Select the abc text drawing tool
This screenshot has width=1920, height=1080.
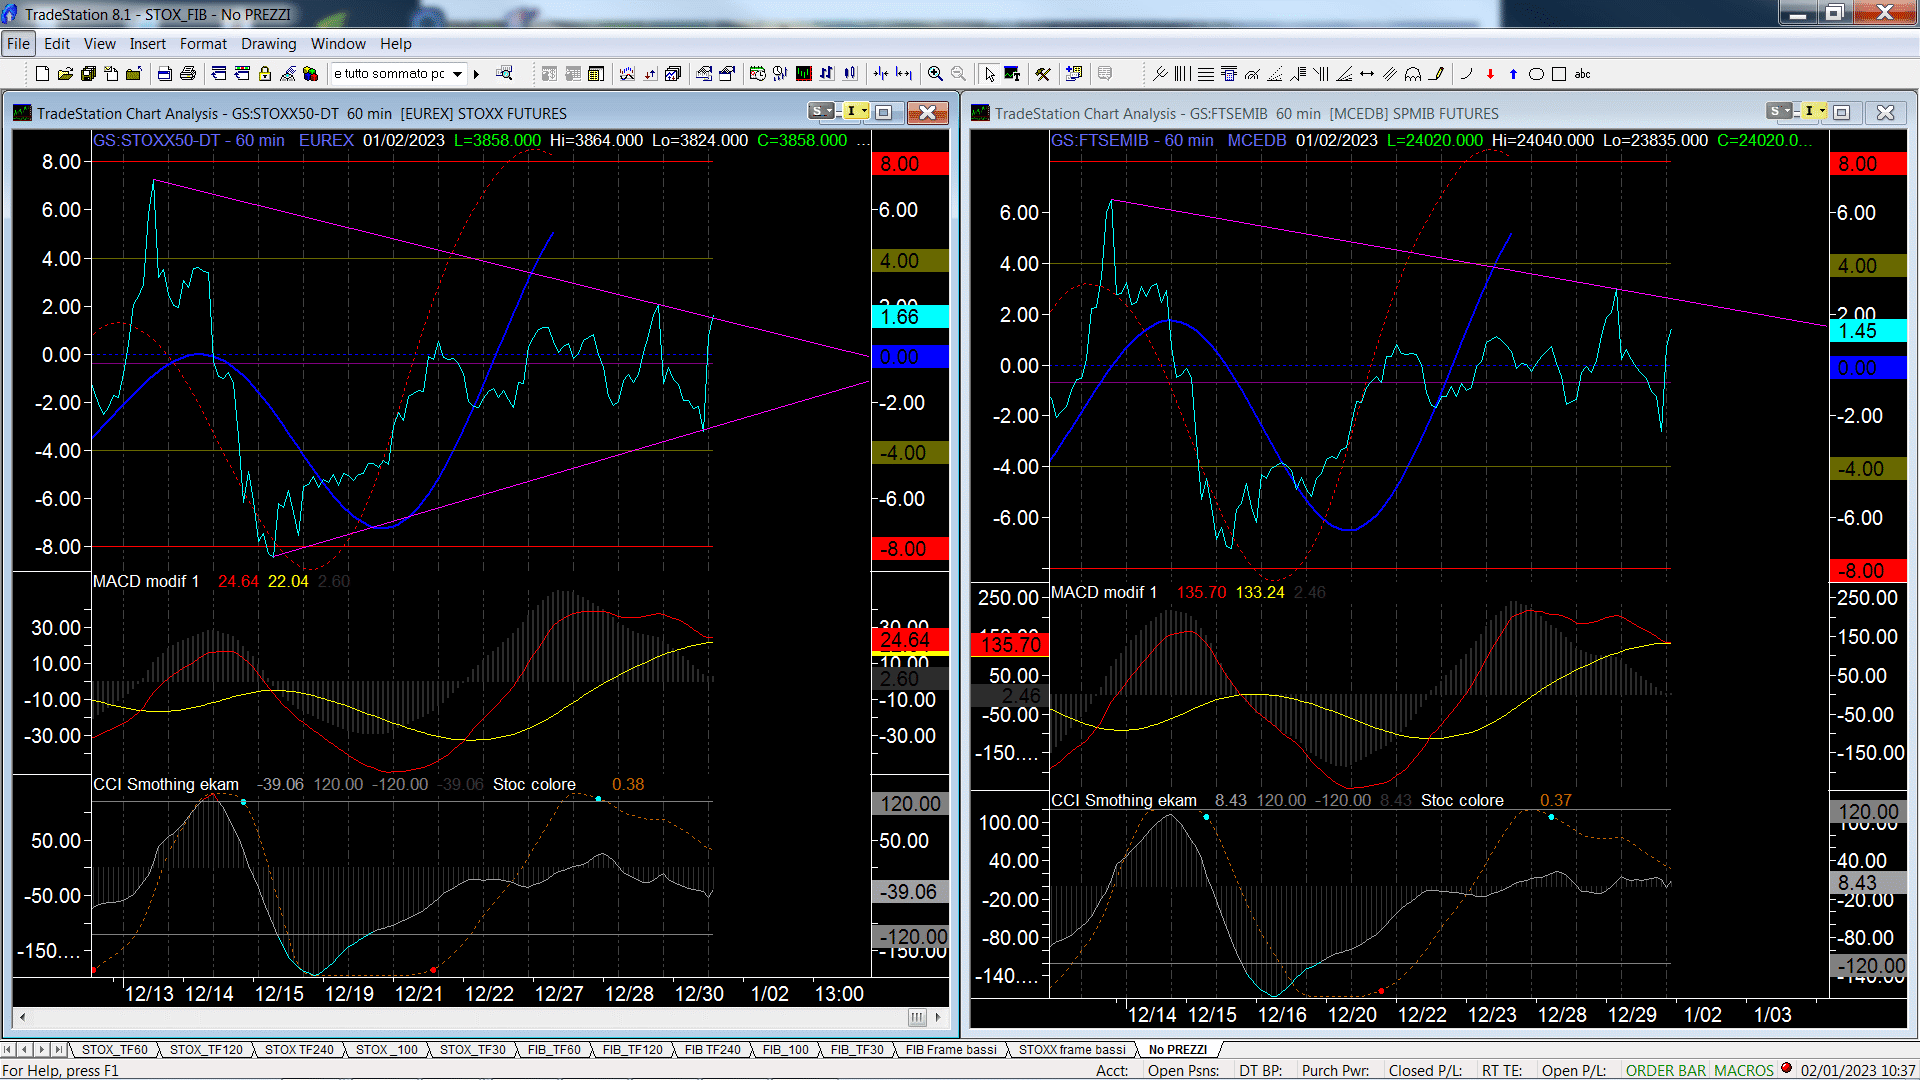point(1582,74)
